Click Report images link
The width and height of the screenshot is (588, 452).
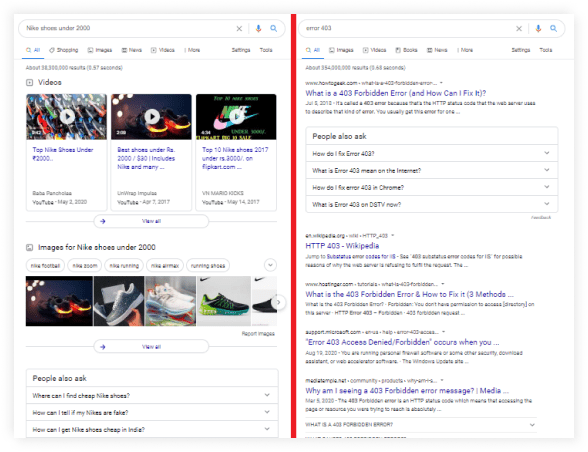pyautogui.click(x=258, y=333)
